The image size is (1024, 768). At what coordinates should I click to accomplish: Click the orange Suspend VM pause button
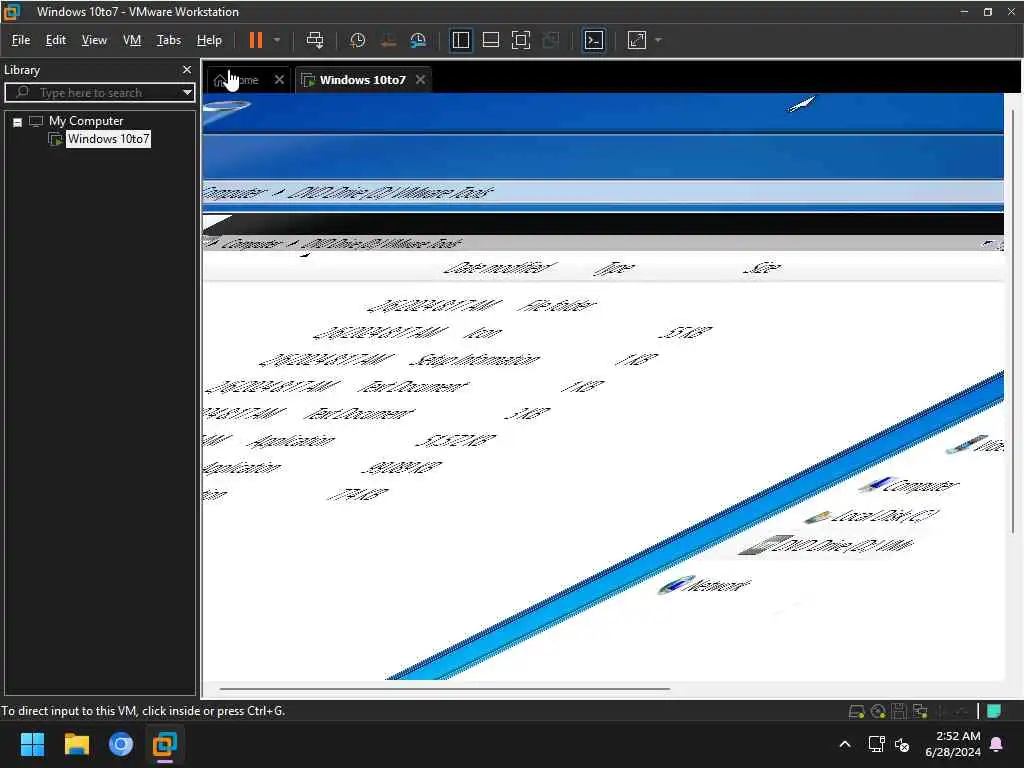tap(255, 40)
